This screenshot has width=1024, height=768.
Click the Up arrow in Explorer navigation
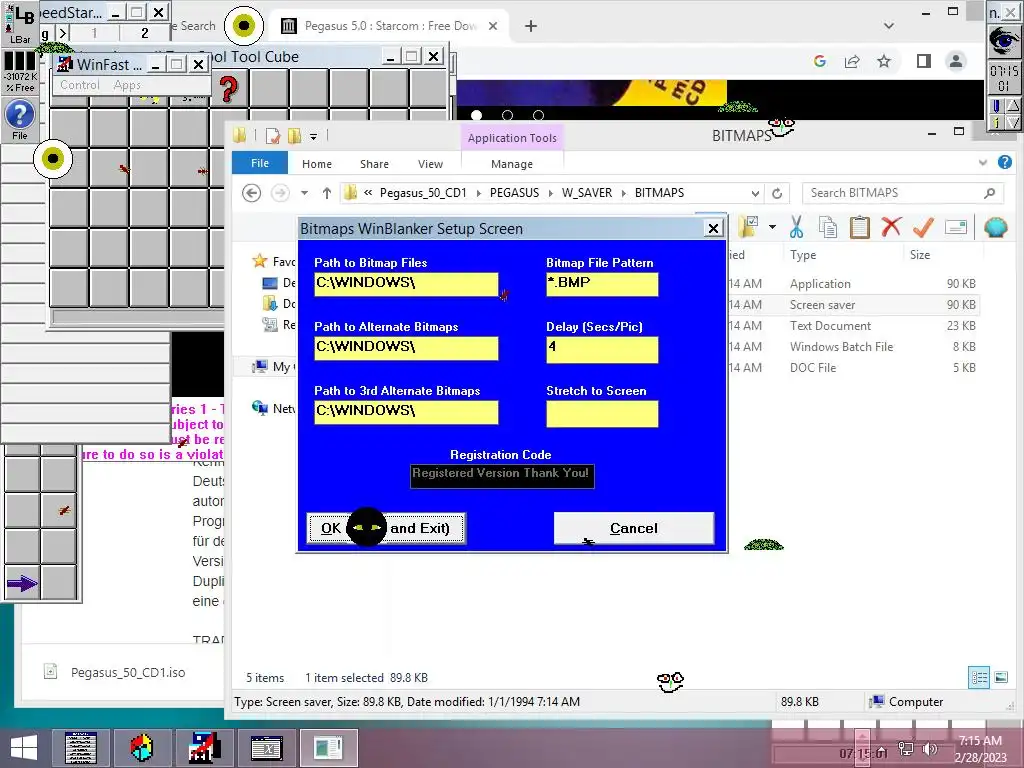(327, 193)
